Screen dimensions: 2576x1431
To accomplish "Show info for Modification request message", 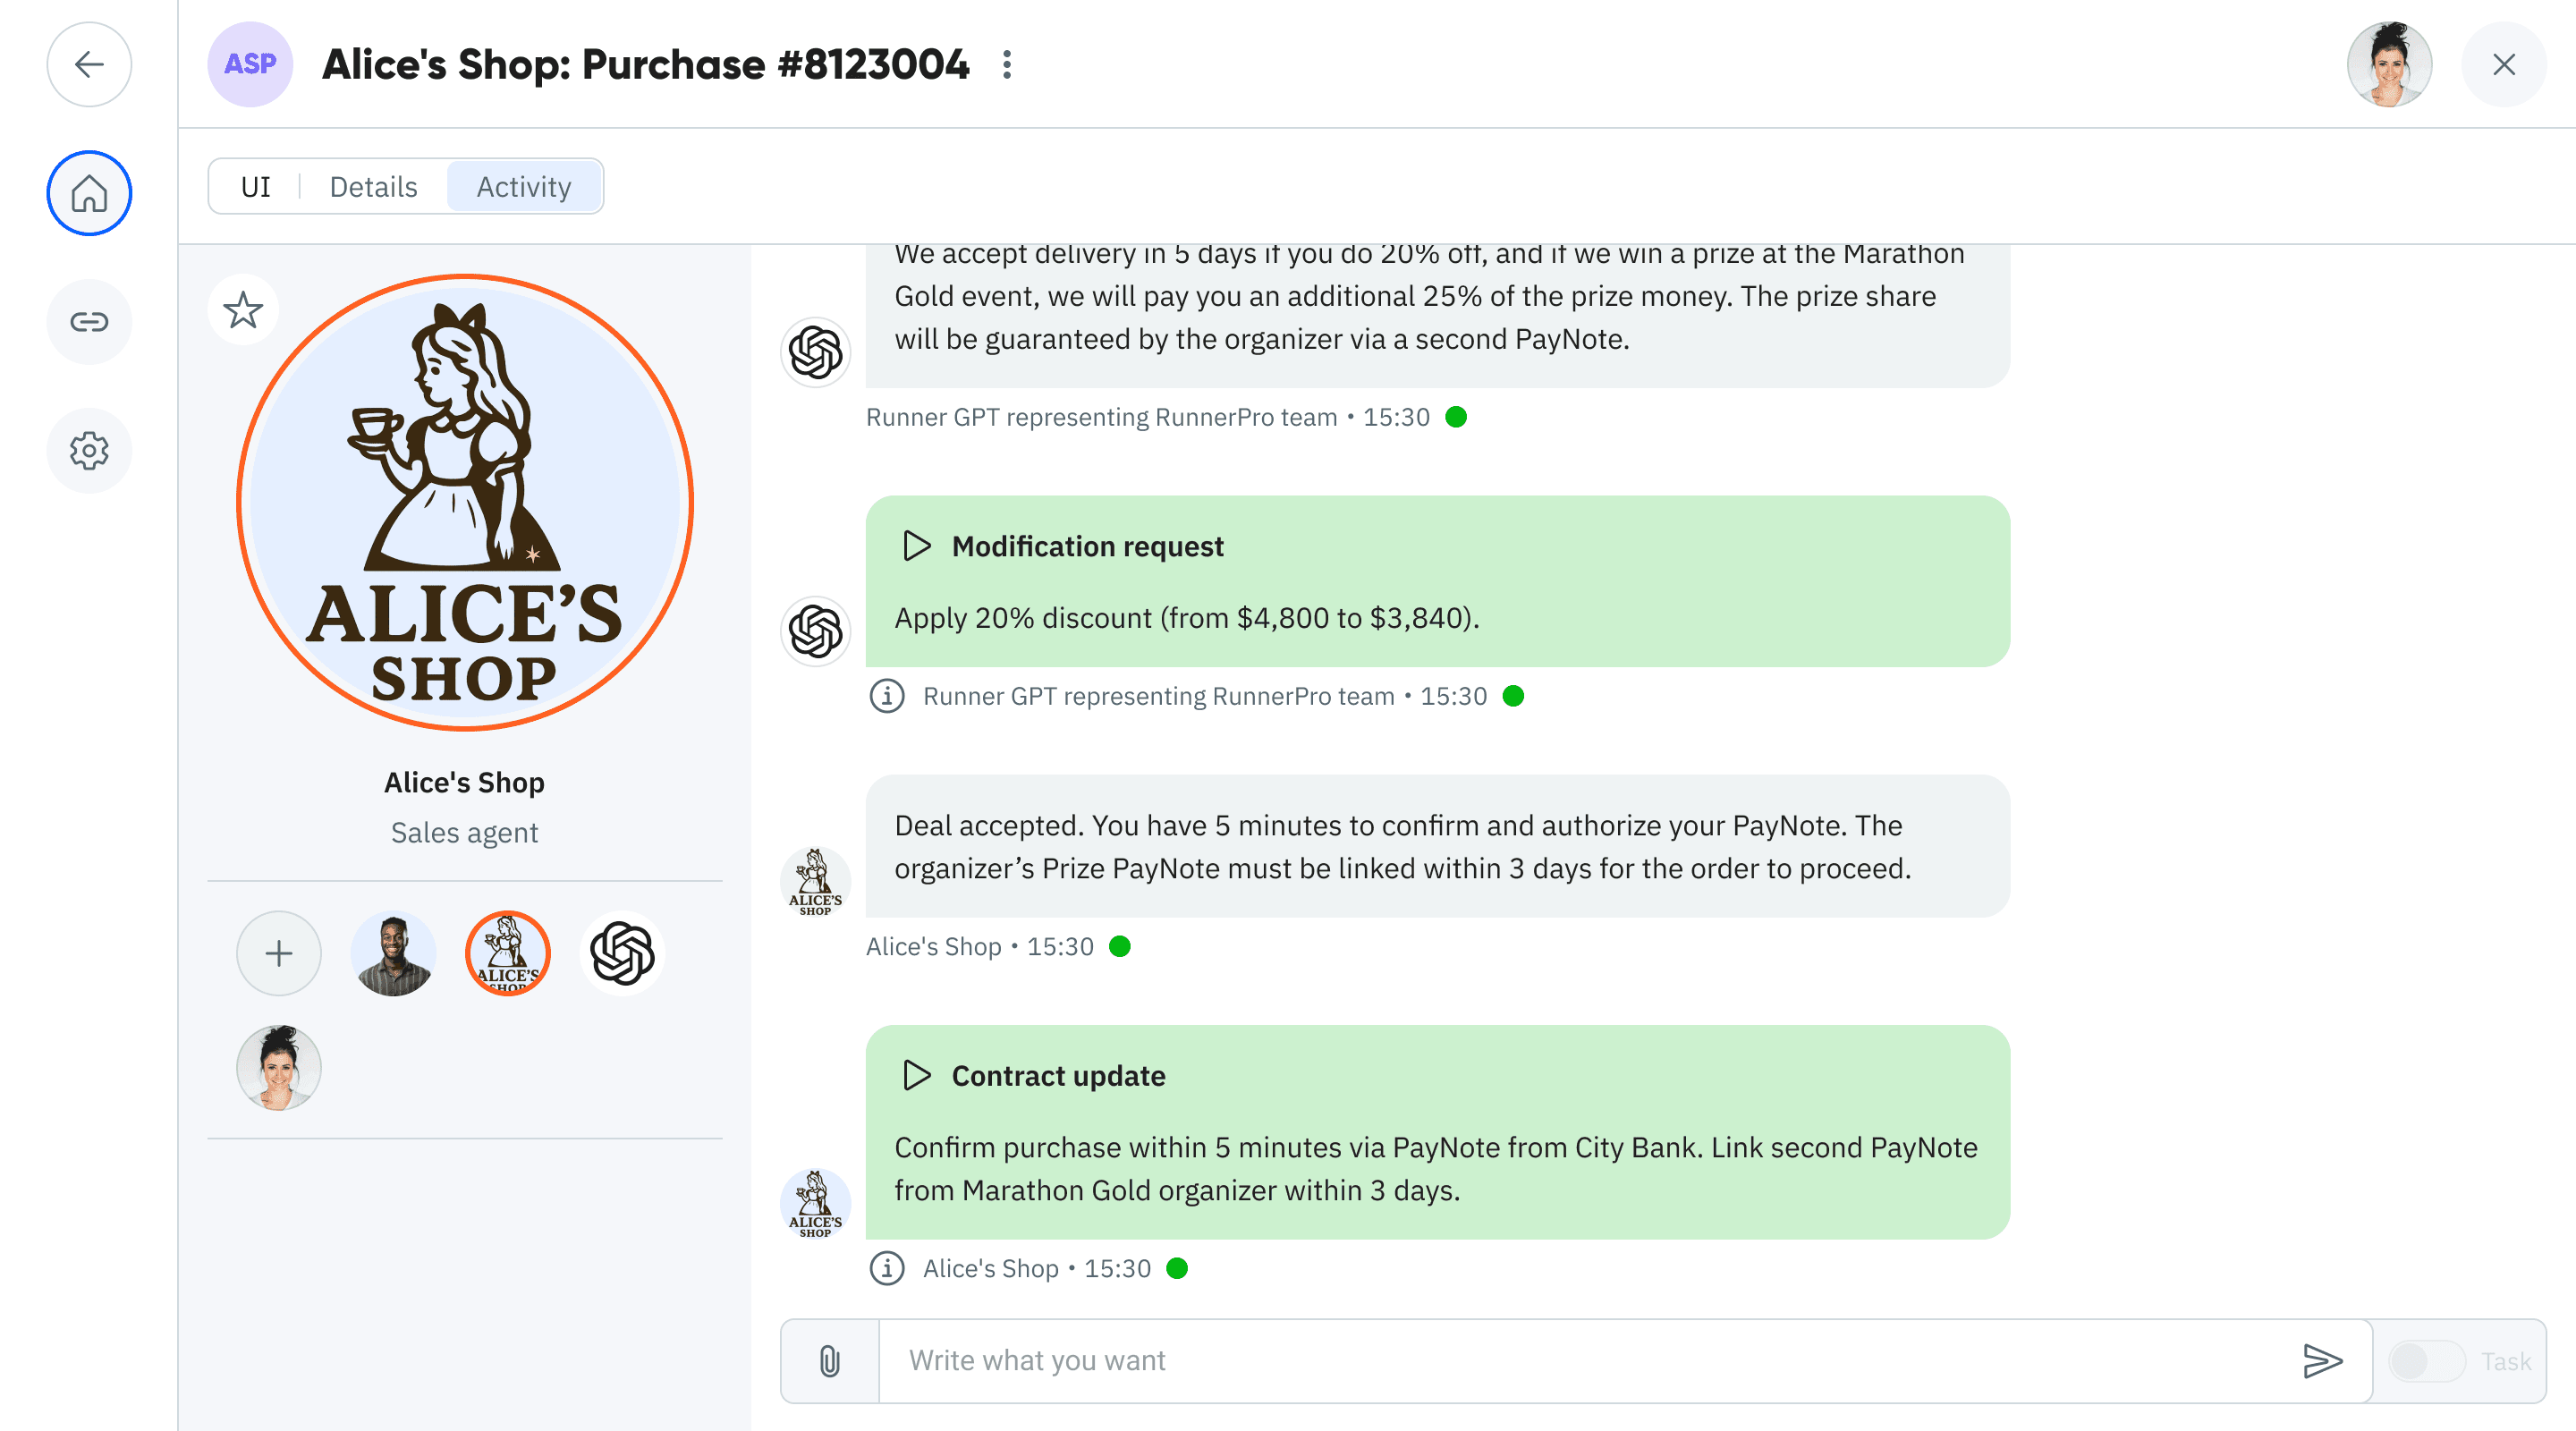I will click(x=887, y=696).
